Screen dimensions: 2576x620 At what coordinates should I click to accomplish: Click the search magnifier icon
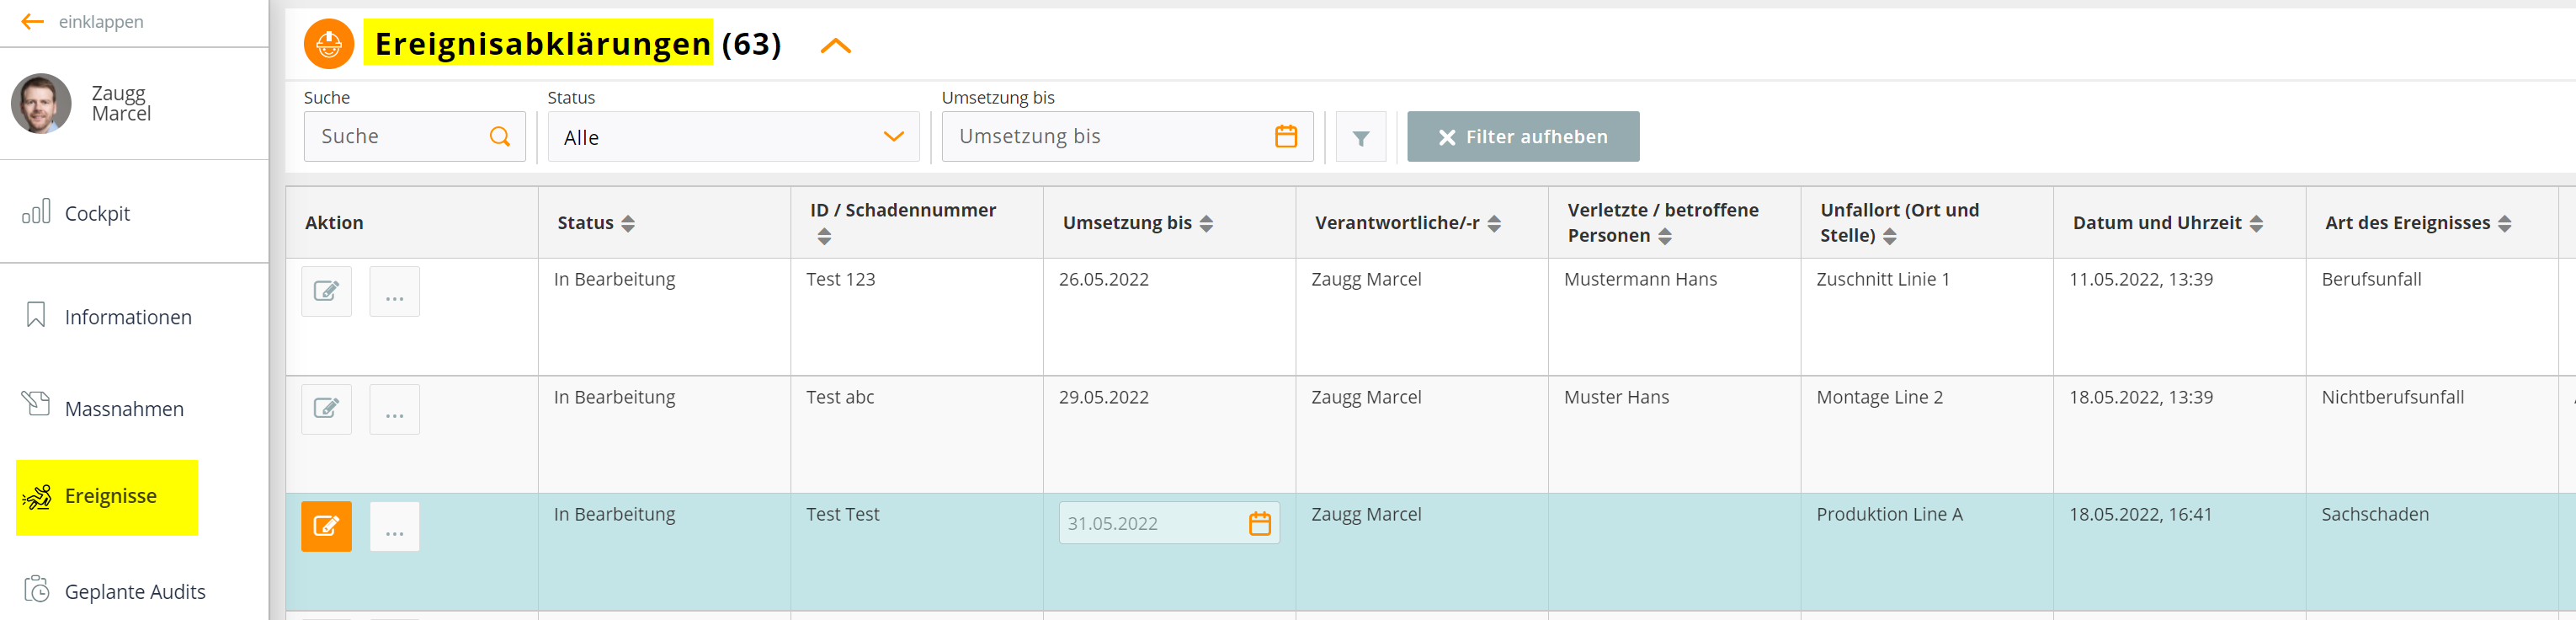click(500, 136)
